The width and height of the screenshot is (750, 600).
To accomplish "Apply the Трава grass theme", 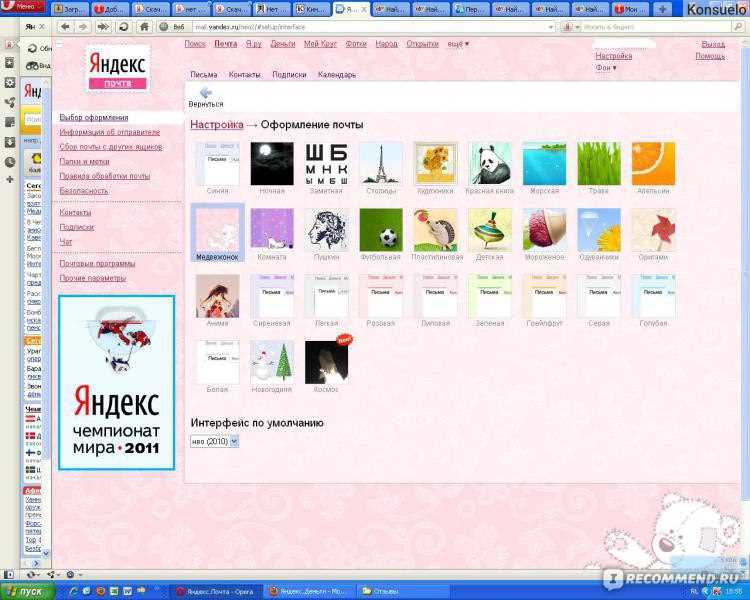I will [x=599, y=163].
